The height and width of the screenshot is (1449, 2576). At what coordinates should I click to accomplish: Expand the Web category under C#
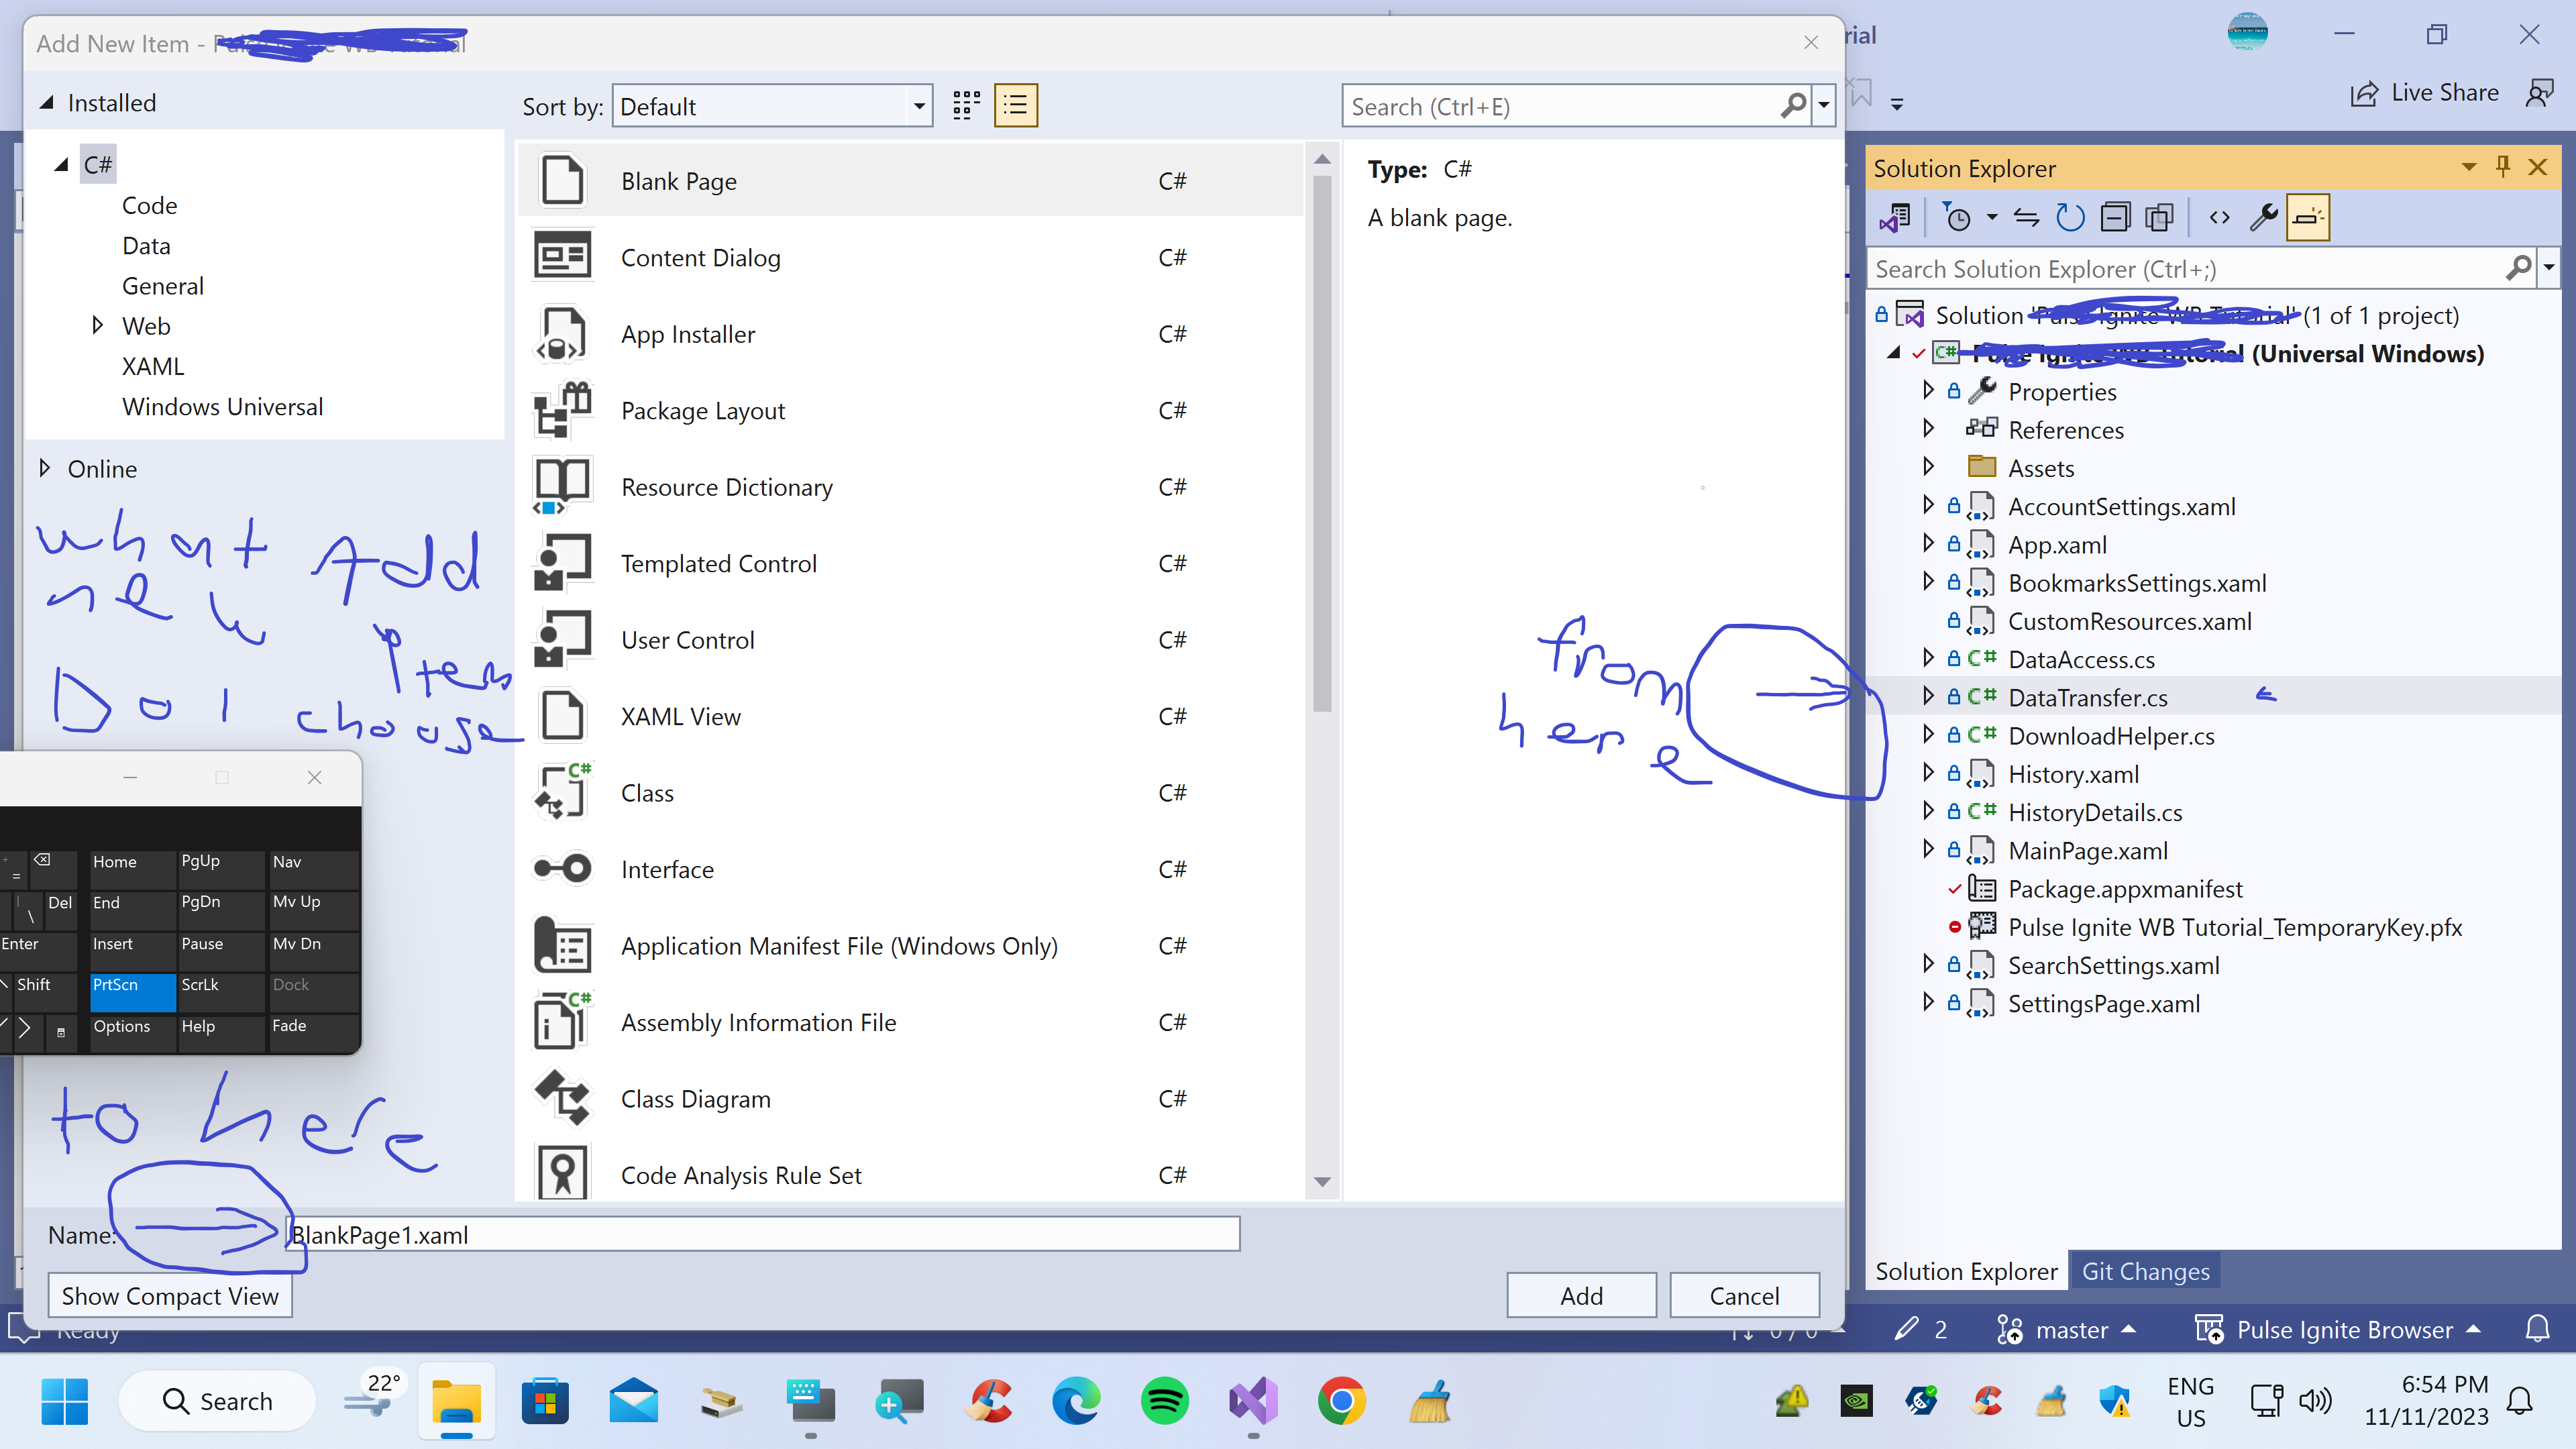coord(97,325)
